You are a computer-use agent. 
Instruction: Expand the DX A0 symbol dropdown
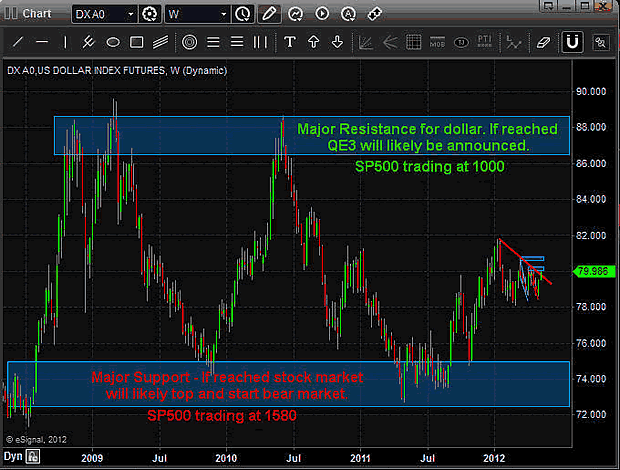(x=130, y=15)
